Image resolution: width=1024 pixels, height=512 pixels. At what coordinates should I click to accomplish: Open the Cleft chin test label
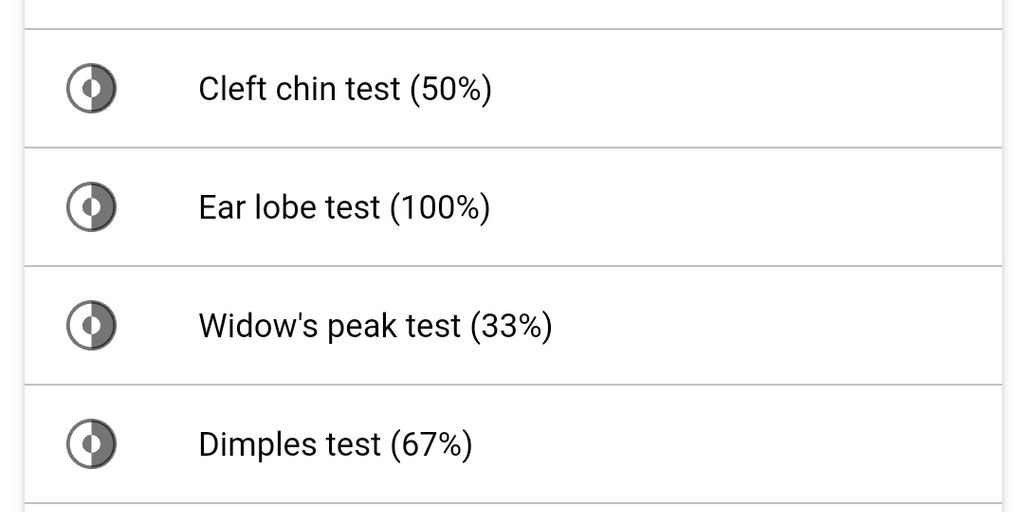[299, 89]
